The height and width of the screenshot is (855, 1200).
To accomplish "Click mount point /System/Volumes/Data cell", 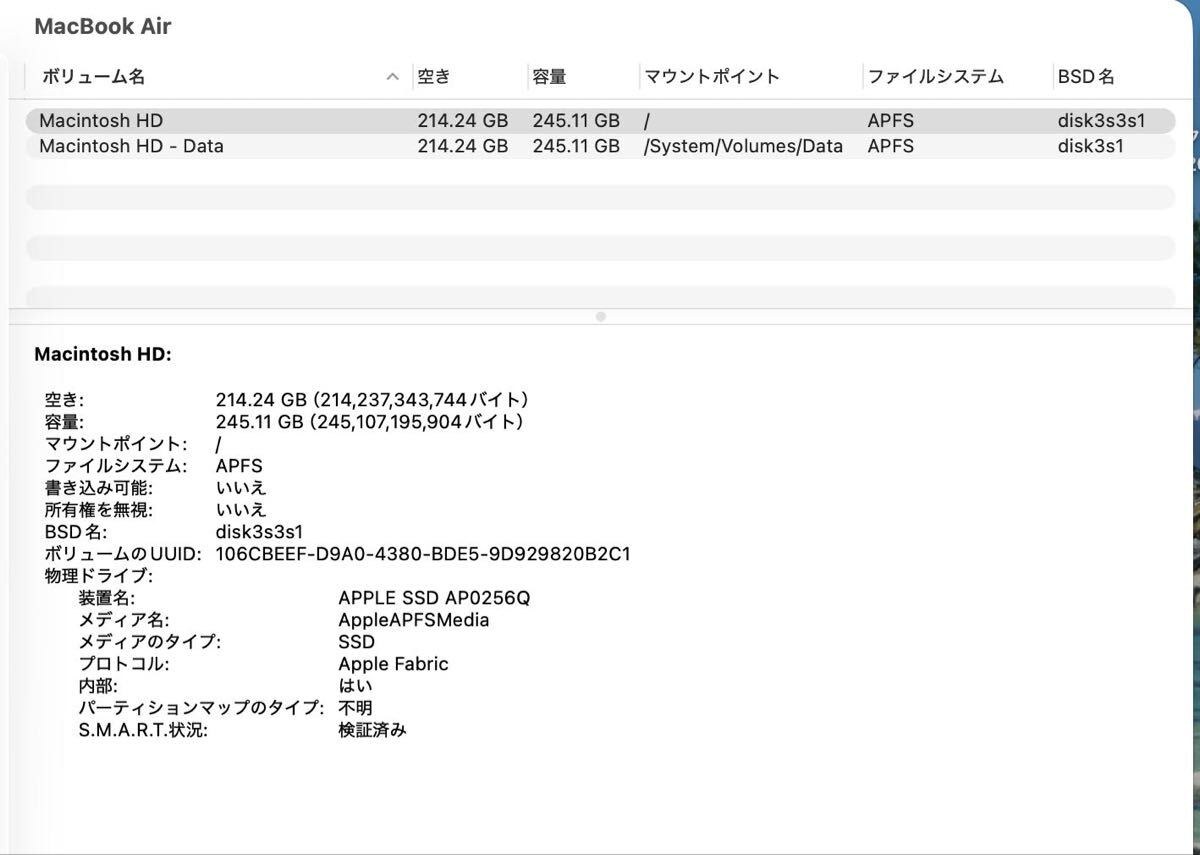I will (743, 146).
